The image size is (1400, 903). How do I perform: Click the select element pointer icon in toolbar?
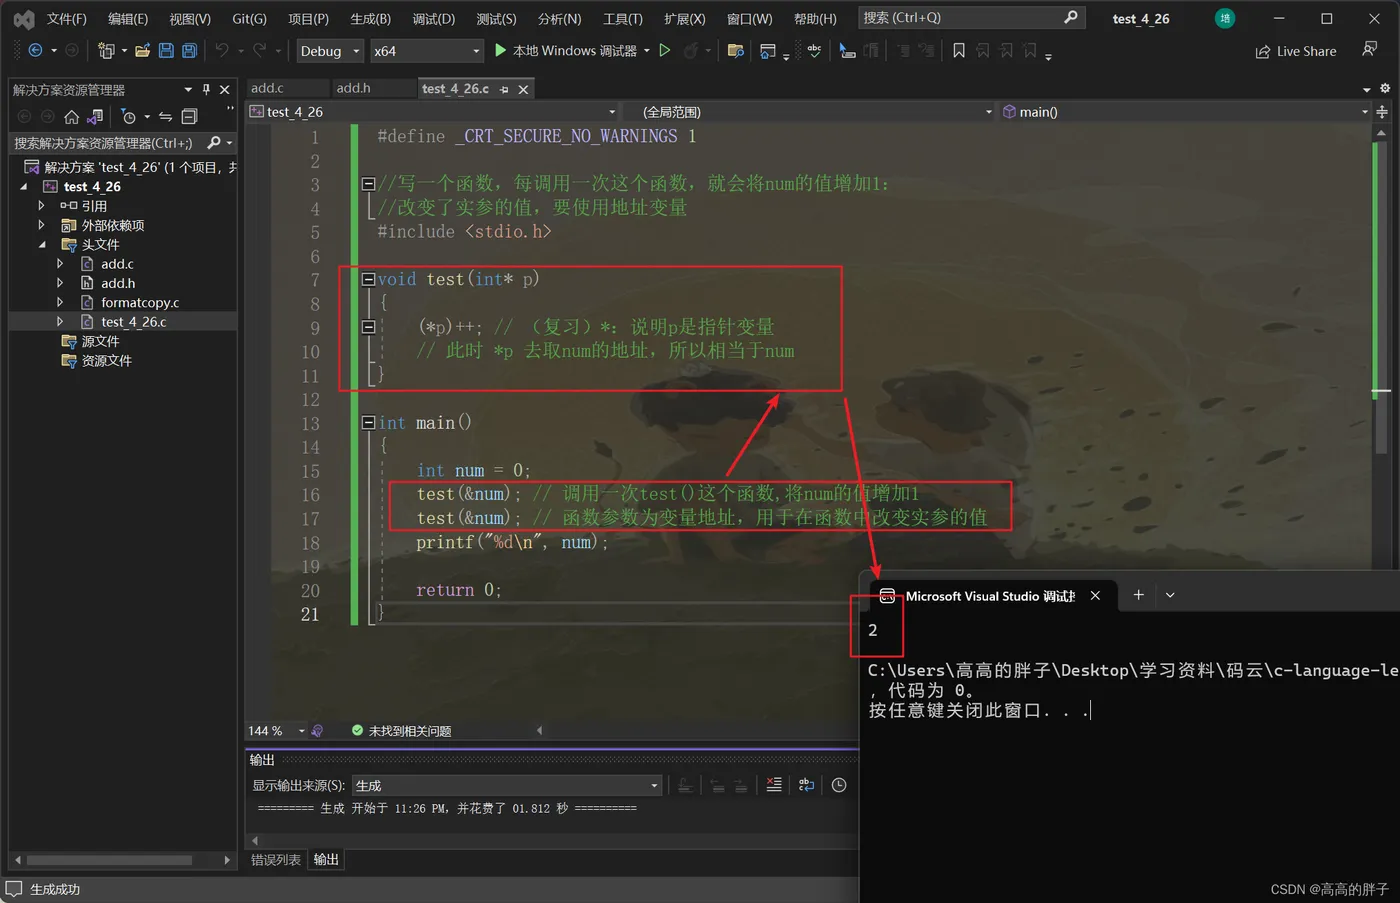click(847, 50)
